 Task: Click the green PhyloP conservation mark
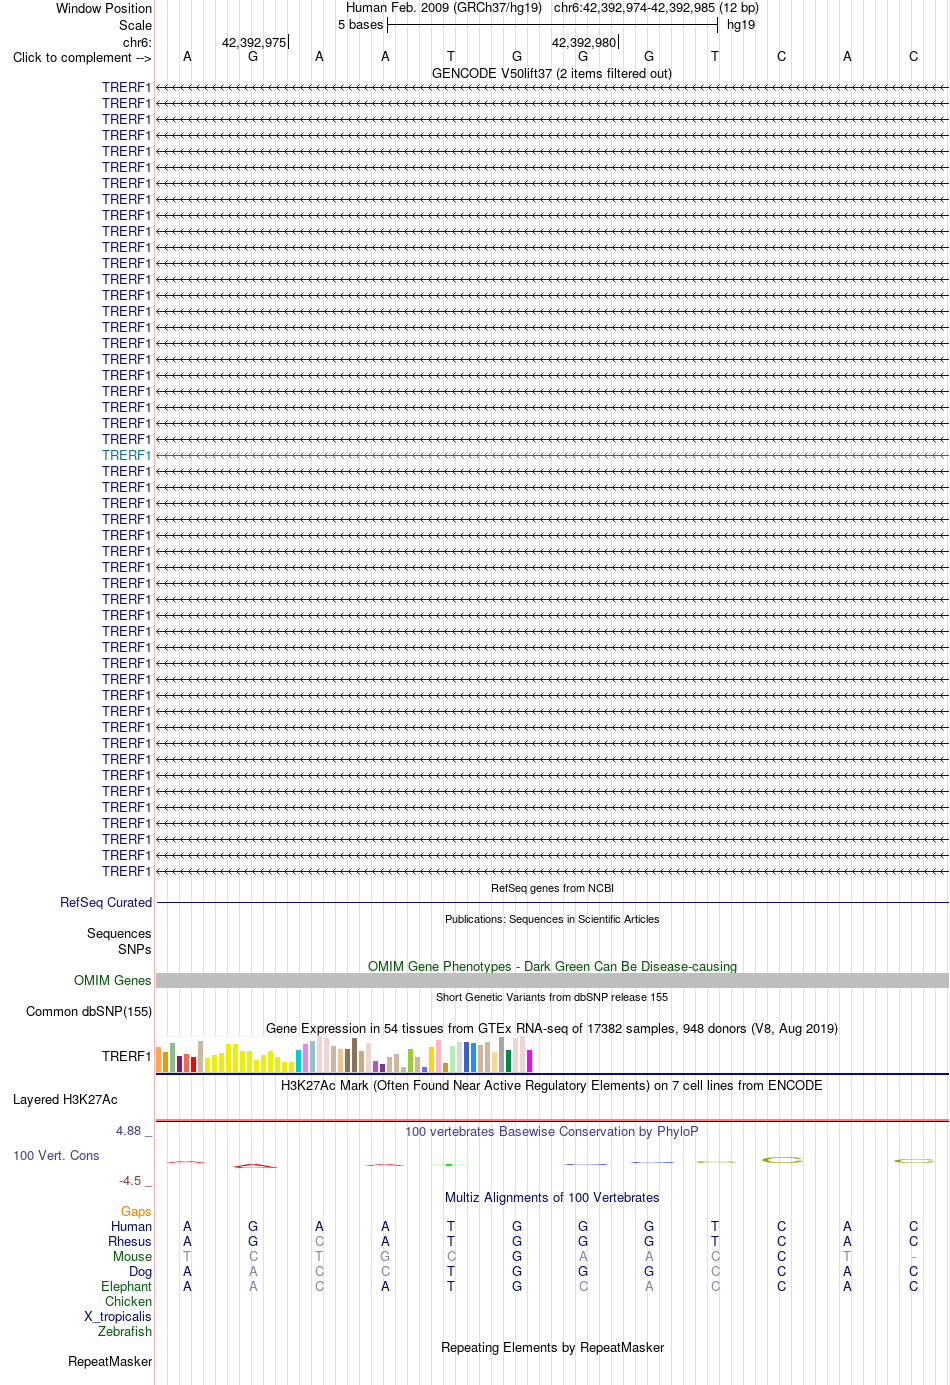[x=450, y=1164]
